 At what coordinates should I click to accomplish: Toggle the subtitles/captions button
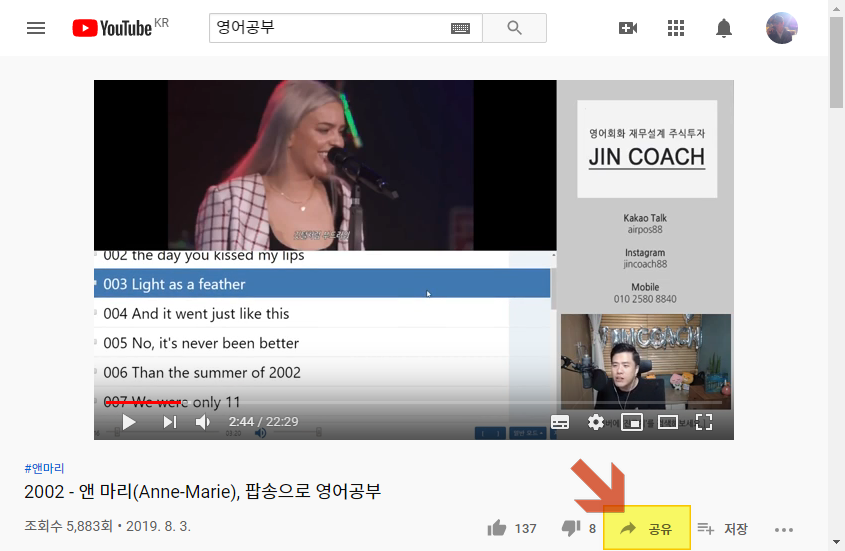[560, 422]
